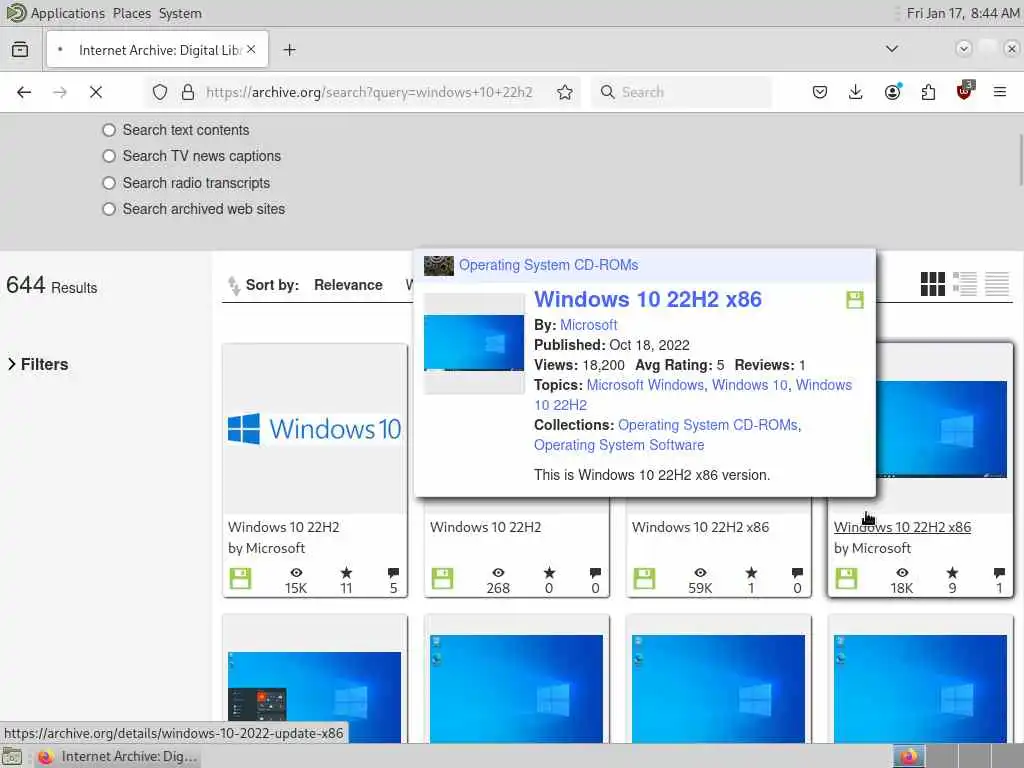The height and width of the screenshot is (768, 1024).
Task: Select Search archived web sites option
Action: click(109, 209)
